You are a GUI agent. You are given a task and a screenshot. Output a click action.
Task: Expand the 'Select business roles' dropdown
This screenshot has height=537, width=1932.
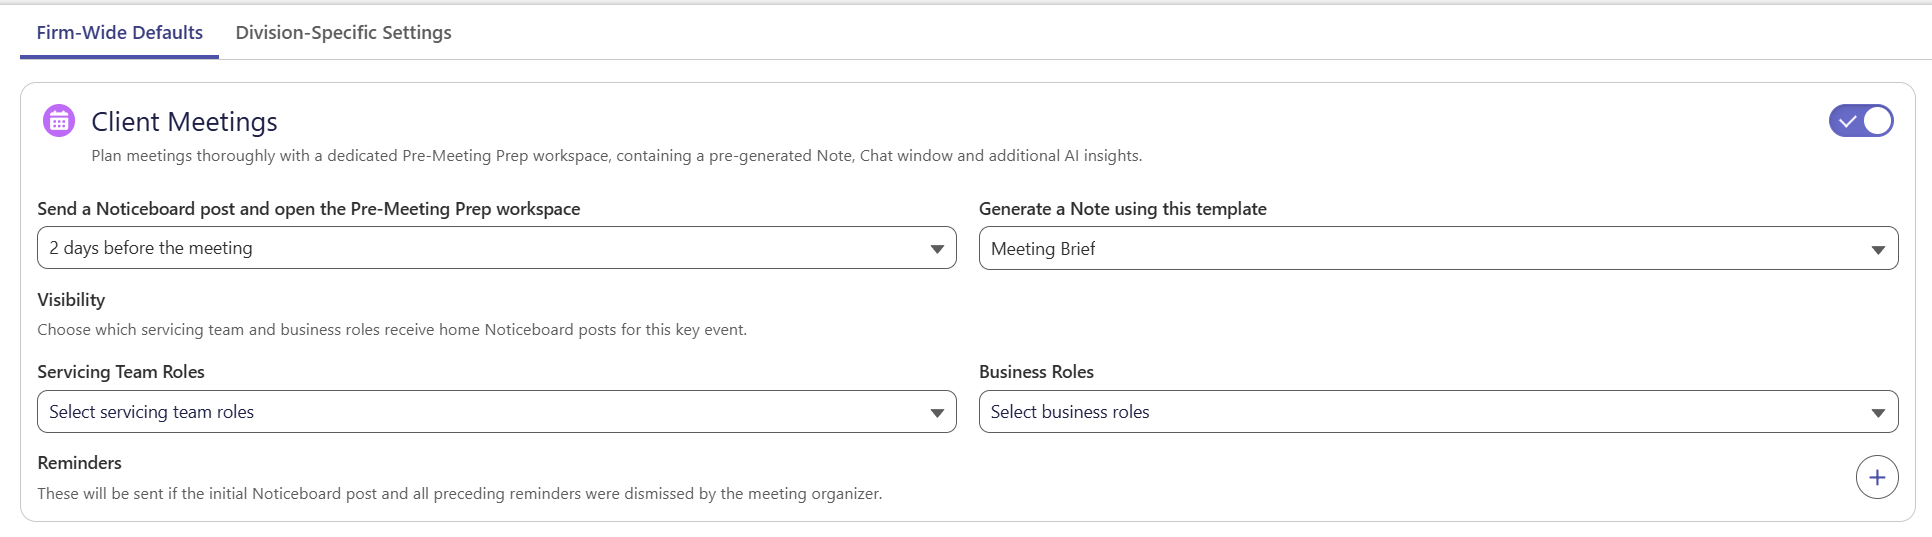click(x=1438, y=412)
